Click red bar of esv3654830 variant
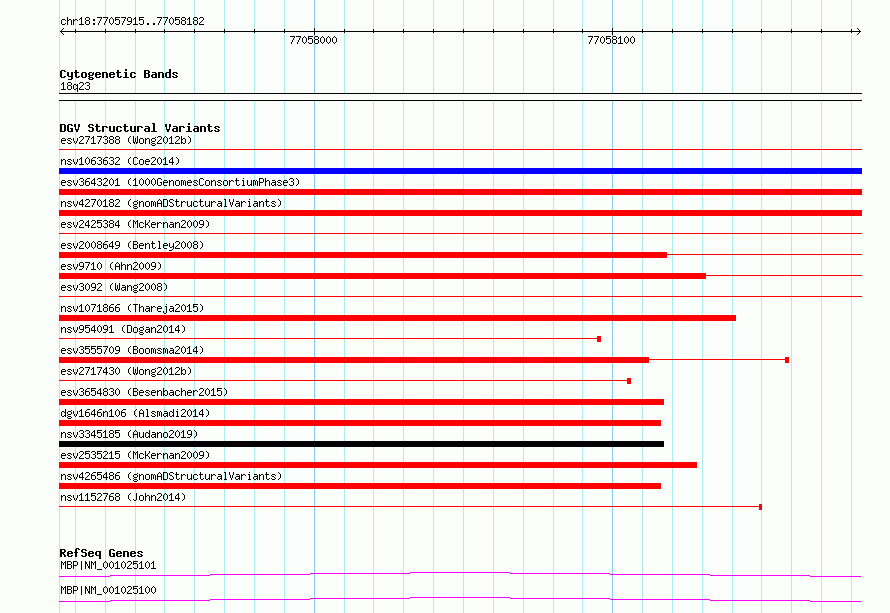Screen dimensions: 890x613 point(362,402)
